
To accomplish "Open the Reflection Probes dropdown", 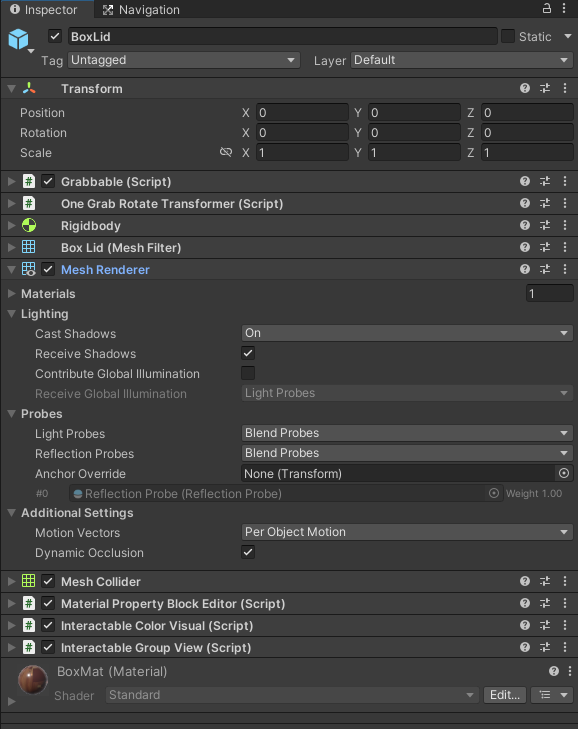I will (407, 453).
